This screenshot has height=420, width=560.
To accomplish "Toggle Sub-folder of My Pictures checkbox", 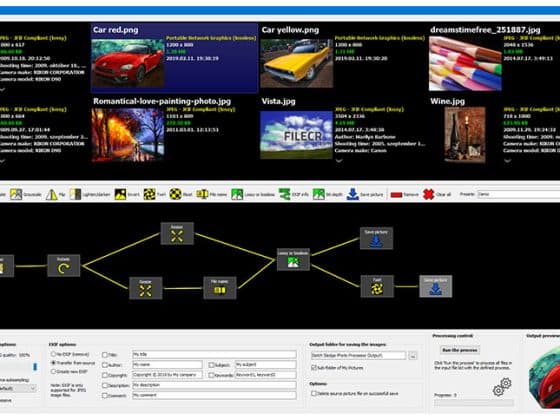I will (x=314, y=368).
